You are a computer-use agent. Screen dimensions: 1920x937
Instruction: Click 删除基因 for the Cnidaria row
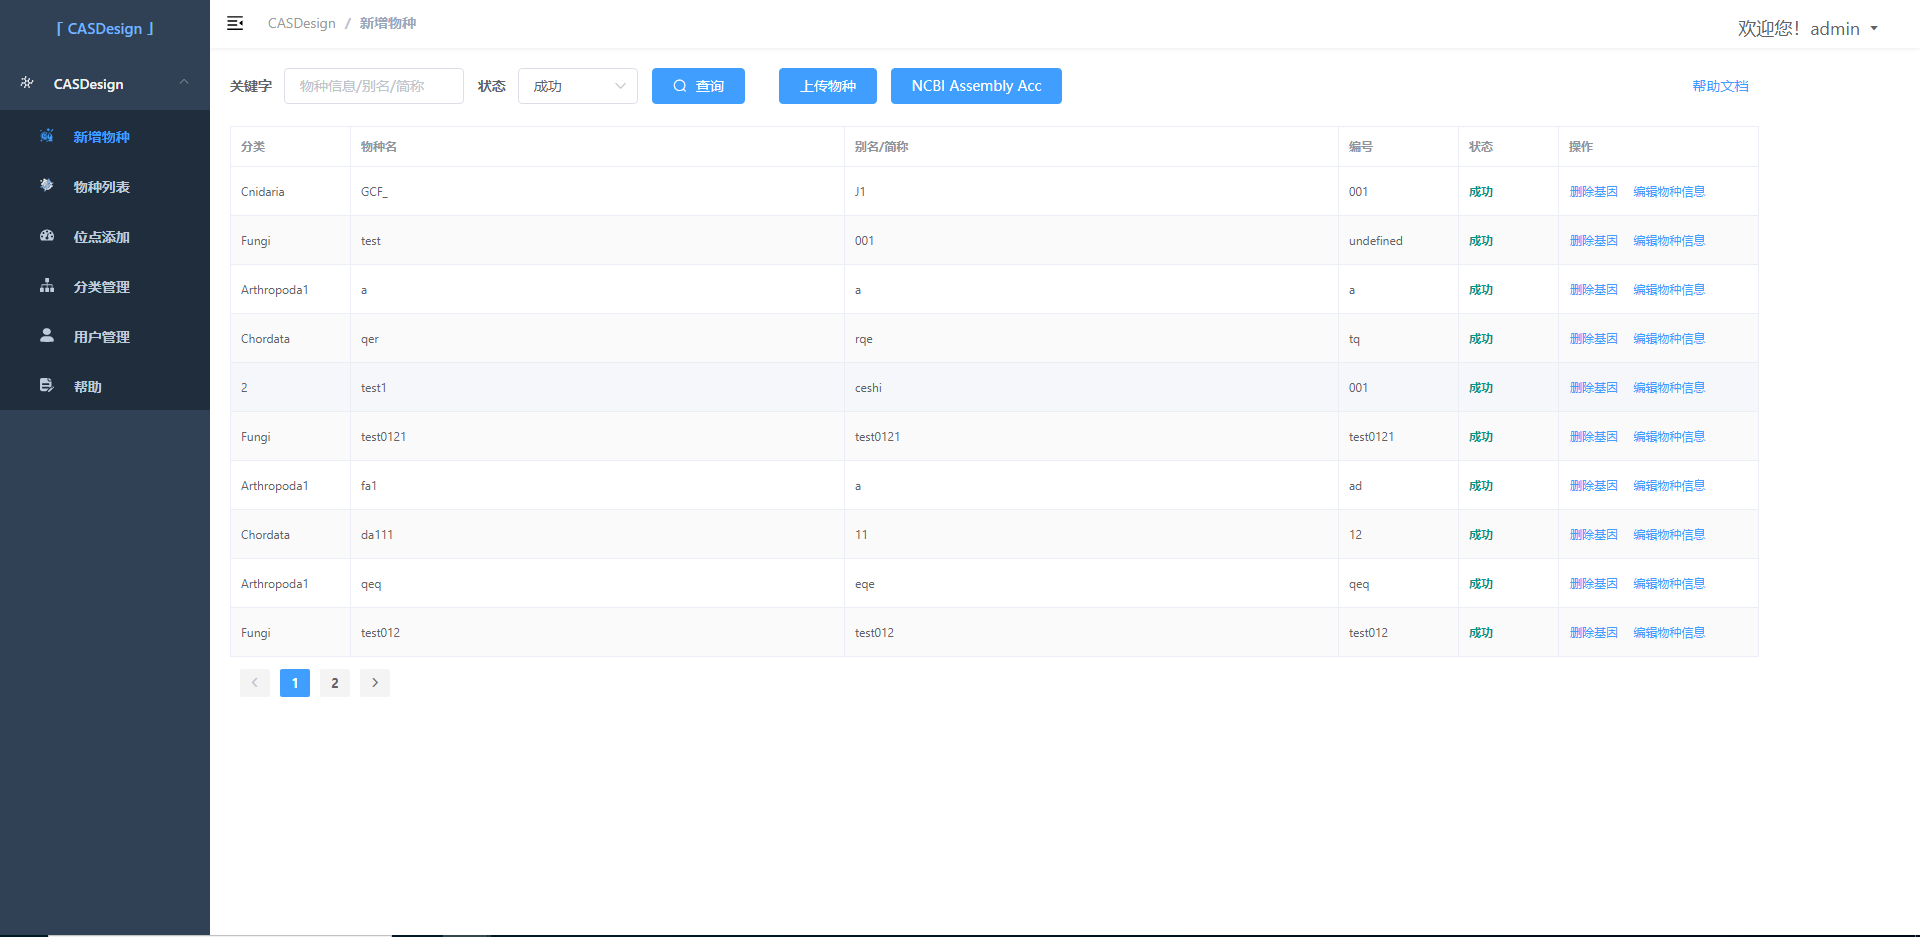(1593, 192)
